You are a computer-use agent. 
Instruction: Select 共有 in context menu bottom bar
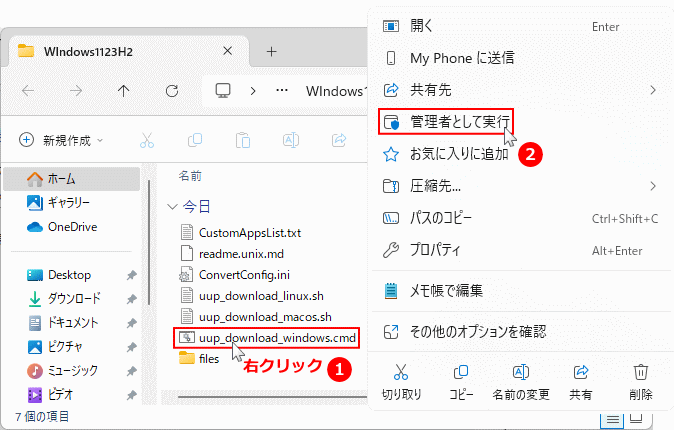[x=581, y=382]
